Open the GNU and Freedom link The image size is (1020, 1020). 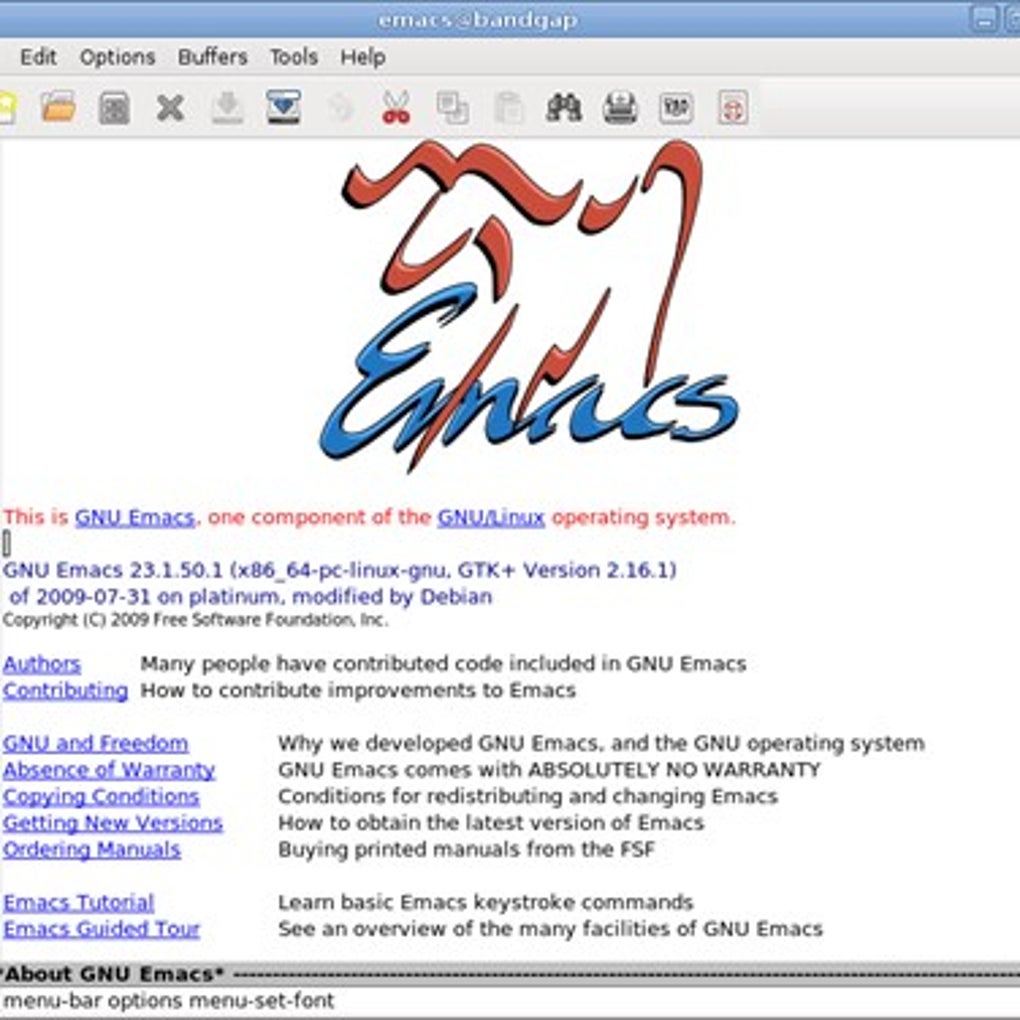coord(96,744)
